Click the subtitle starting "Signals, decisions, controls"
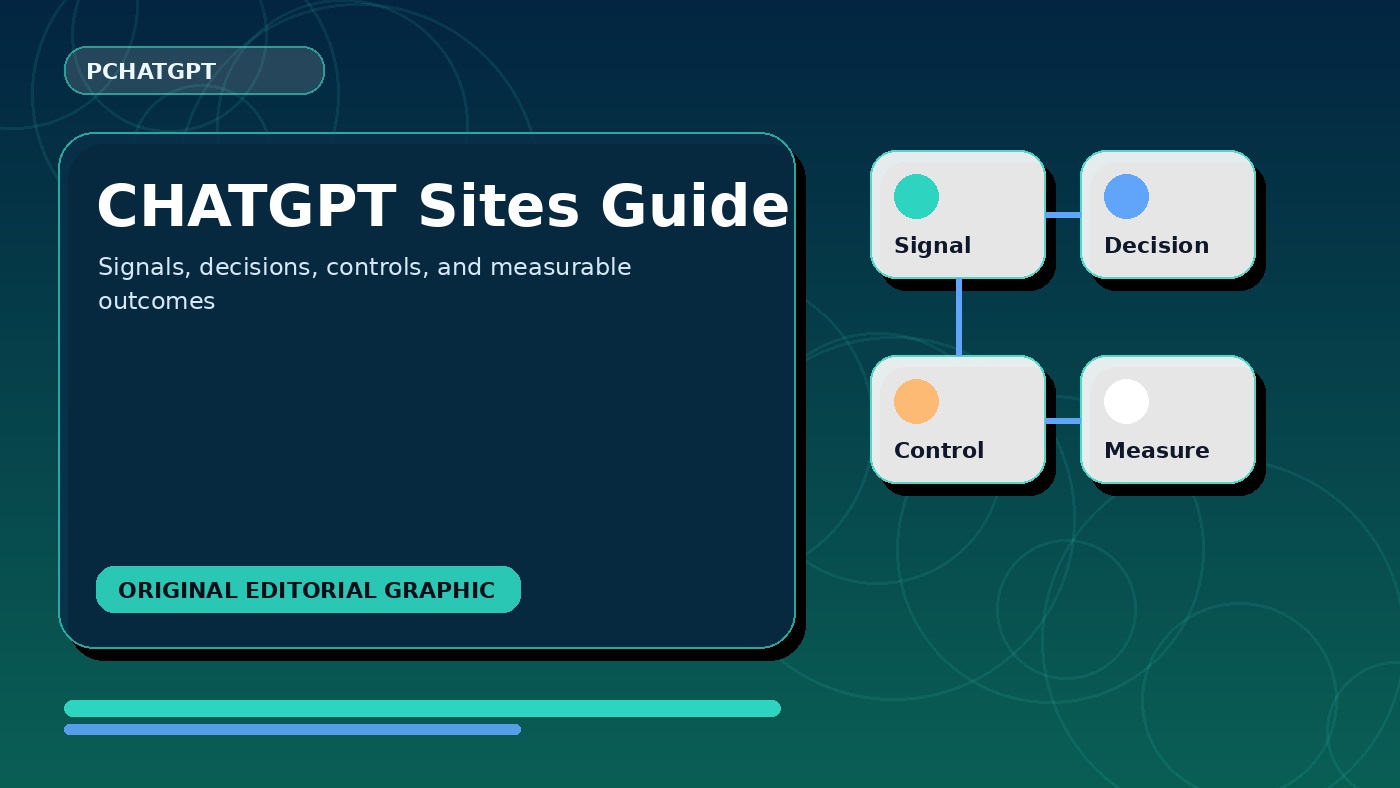This screenshot has height=788, width=1400. click(x=364, y=284)
